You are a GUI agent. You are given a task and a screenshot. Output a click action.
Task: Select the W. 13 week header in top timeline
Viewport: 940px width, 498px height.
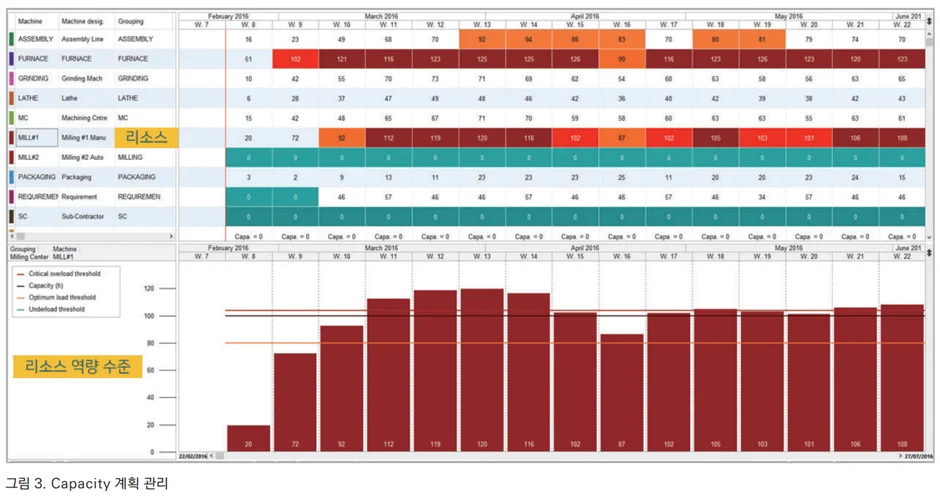pyautogui.click(x=483, y=24)
